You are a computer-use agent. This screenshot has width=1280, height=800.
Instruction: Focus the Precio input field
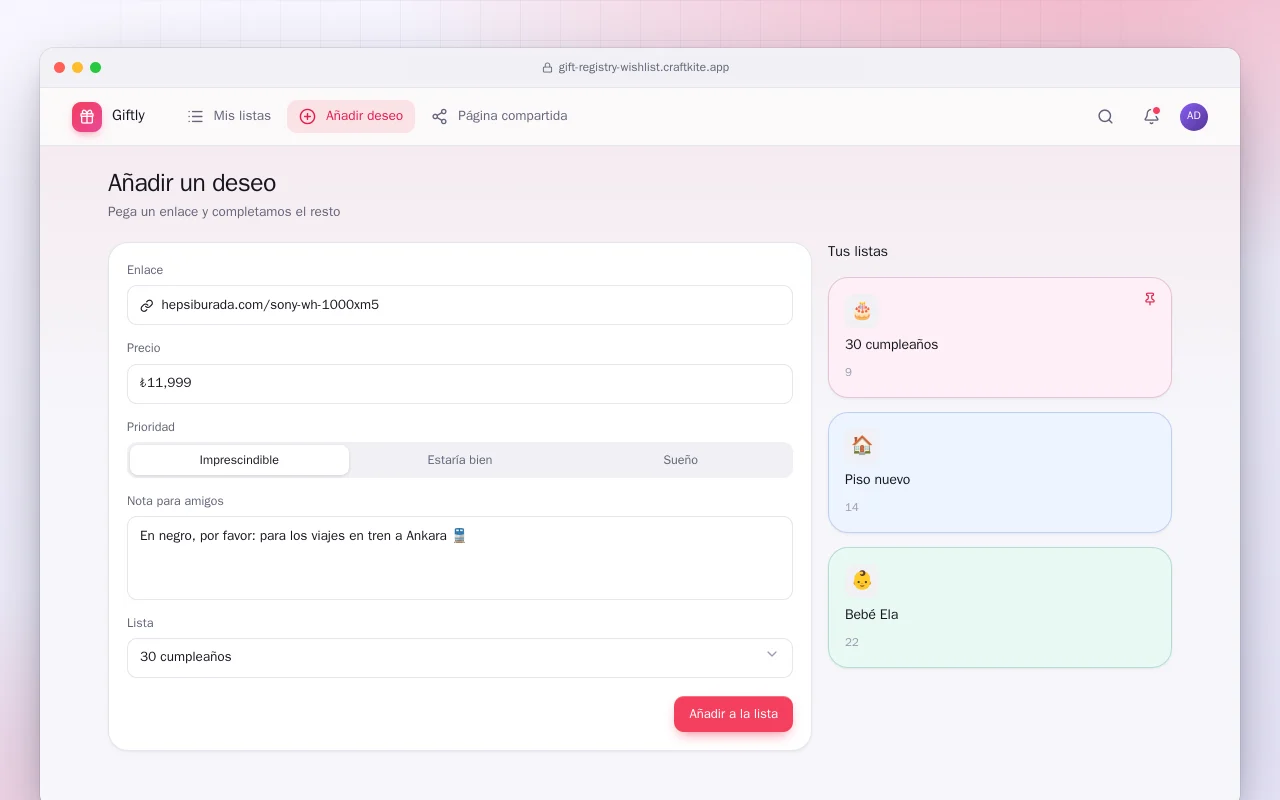coord(460,384)
